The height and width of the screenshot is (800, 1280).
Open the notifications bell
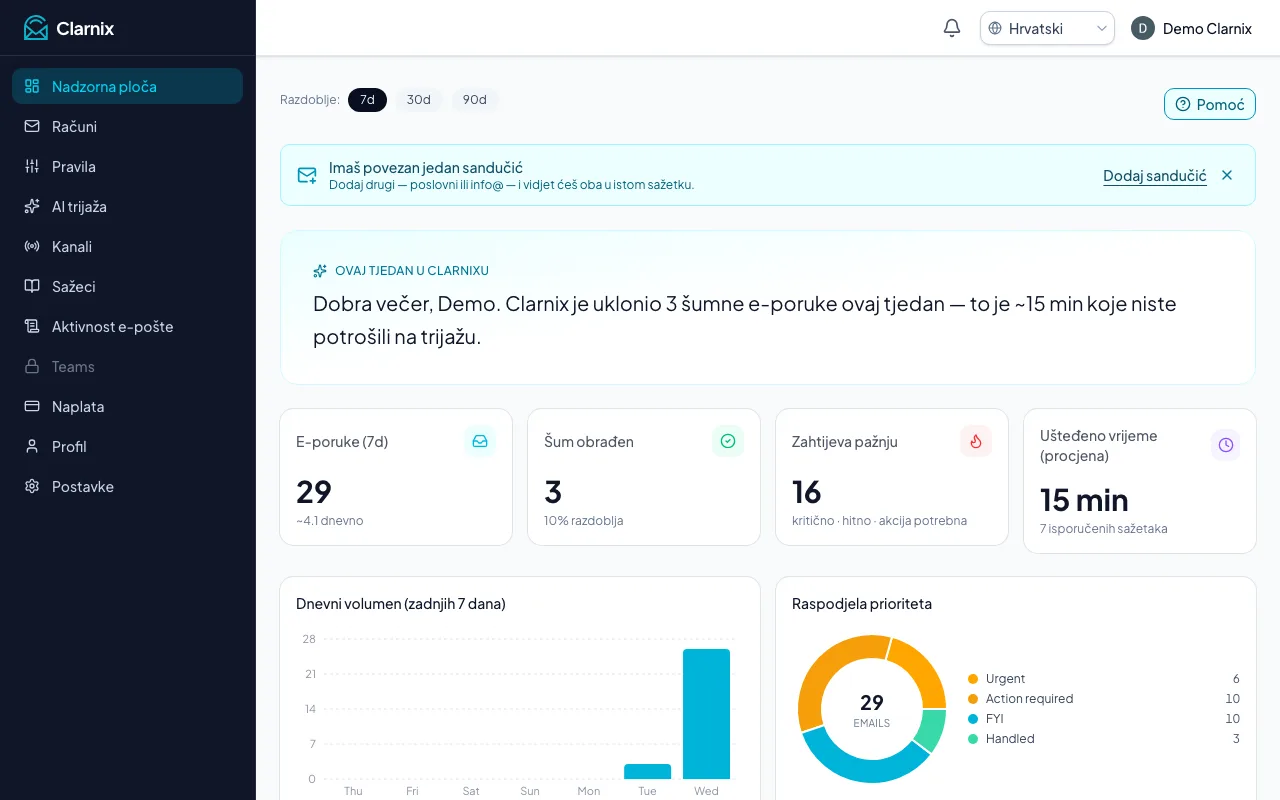click(x=952, y=28)
